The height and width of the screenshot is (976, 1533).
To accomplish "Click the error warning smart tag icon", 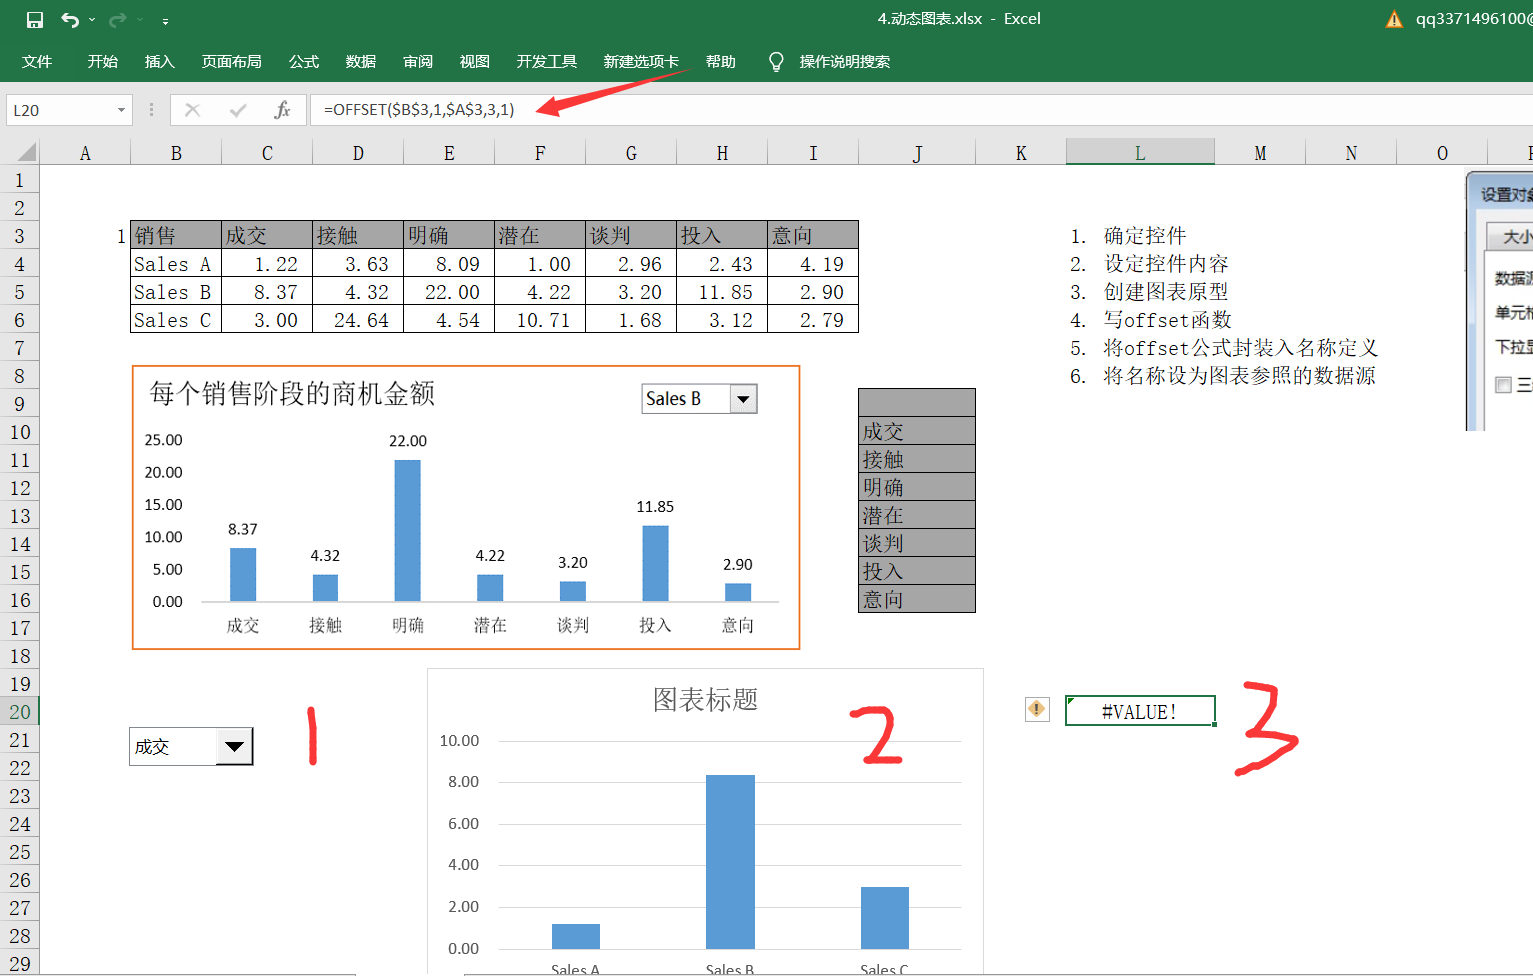I will pyautogui.click(x=1037, y=709).
